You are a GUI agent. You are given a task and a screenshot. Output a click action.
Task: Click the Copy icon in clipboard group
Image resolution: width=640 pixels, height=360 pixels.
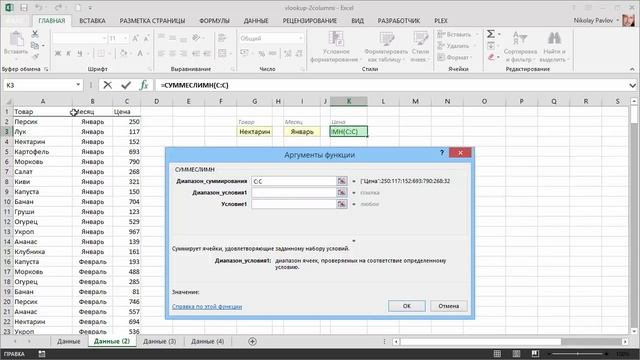[x=35, y=45]
